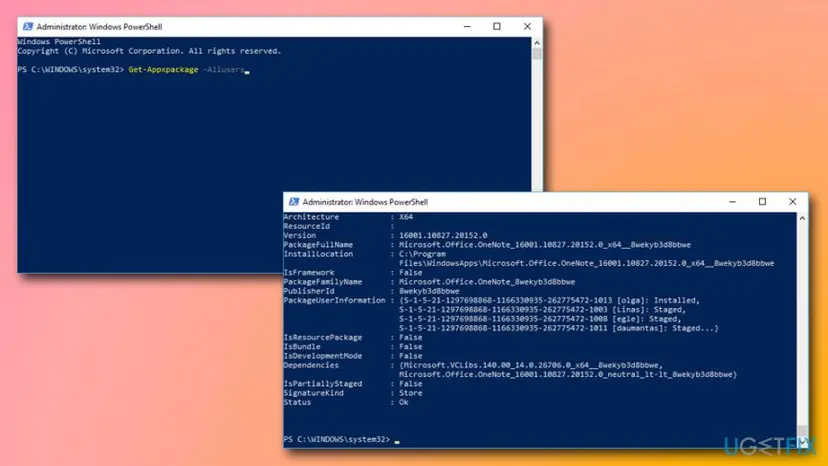Close the back PowerShell window
828x466 pixels.
[x=527, y=26]
